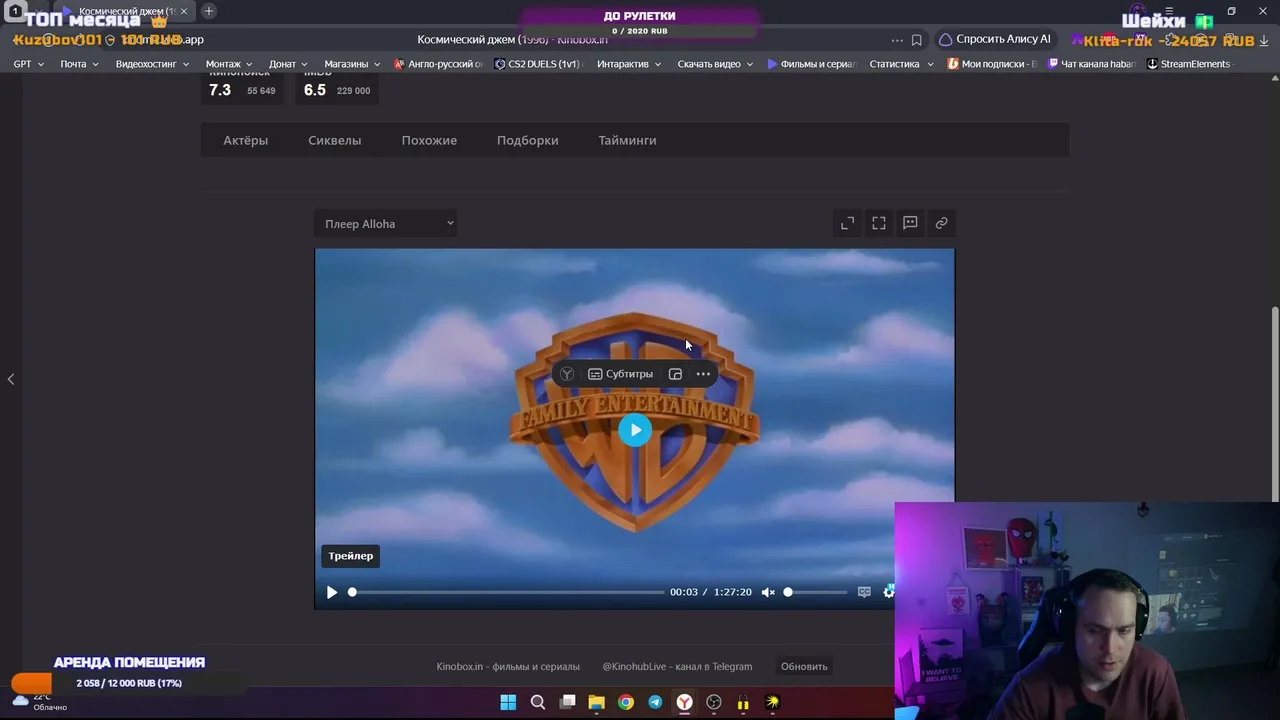Viewport: 1280px width, 720px height.
Task: Toggle closed captions with the CC icon
Action: click(864, 592)
